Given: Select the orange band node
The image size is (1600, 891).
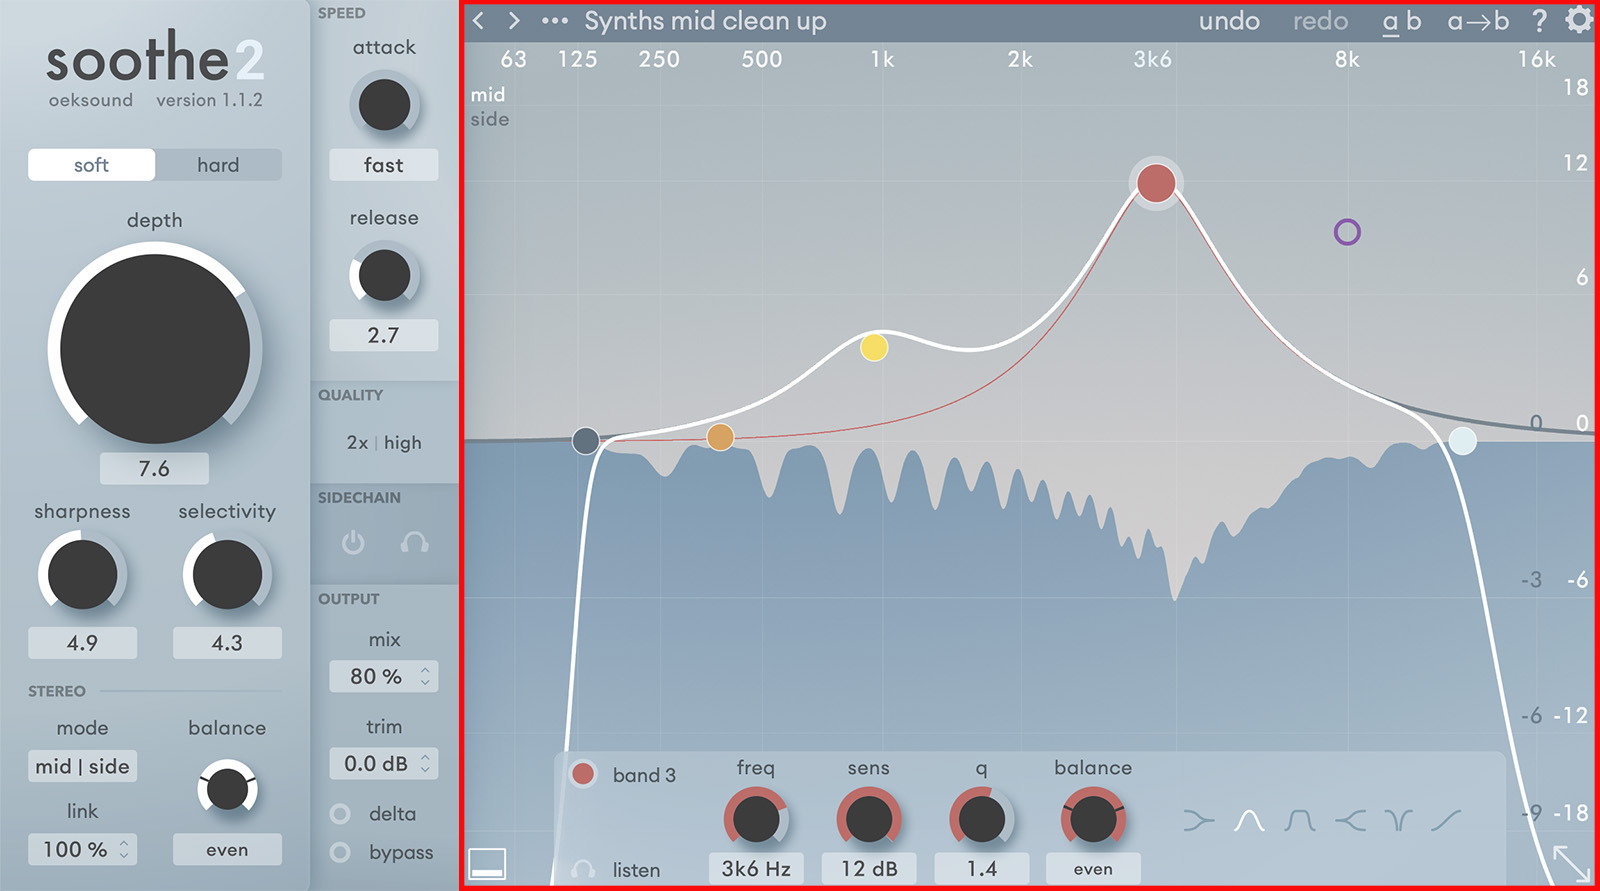Looking at the screenshot, I should (x=720, y=437).
